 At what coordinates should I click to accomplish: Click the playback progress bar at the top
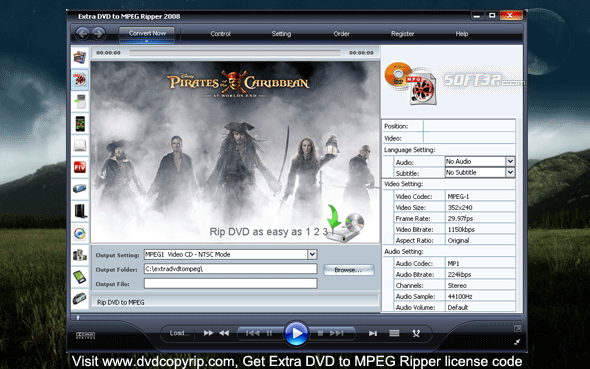[x=235, y=53]
